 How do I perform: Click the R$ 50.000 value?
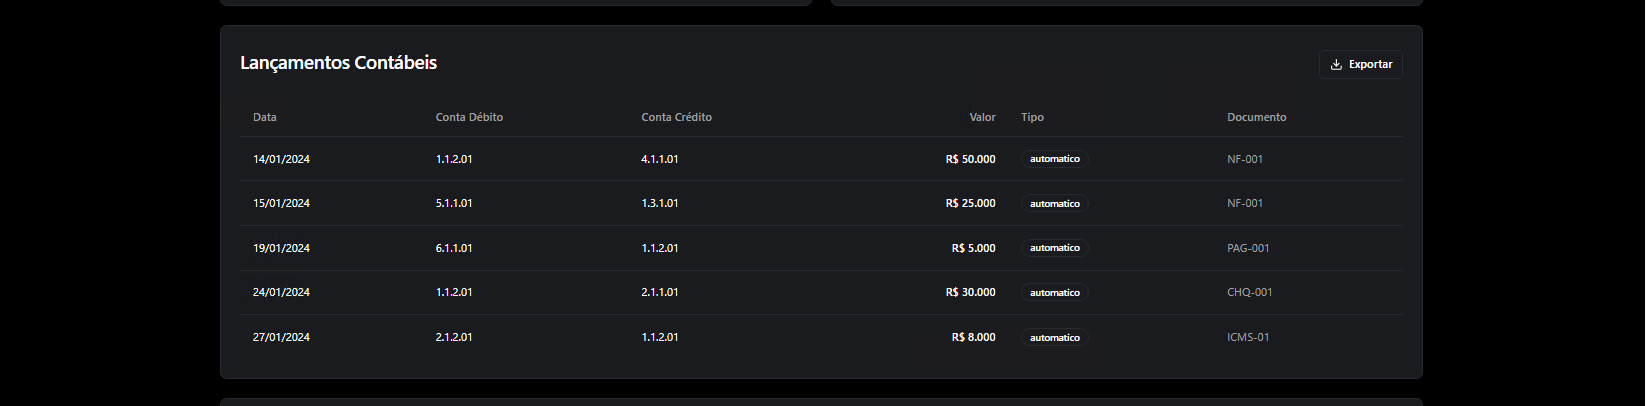tap(970, 160)
